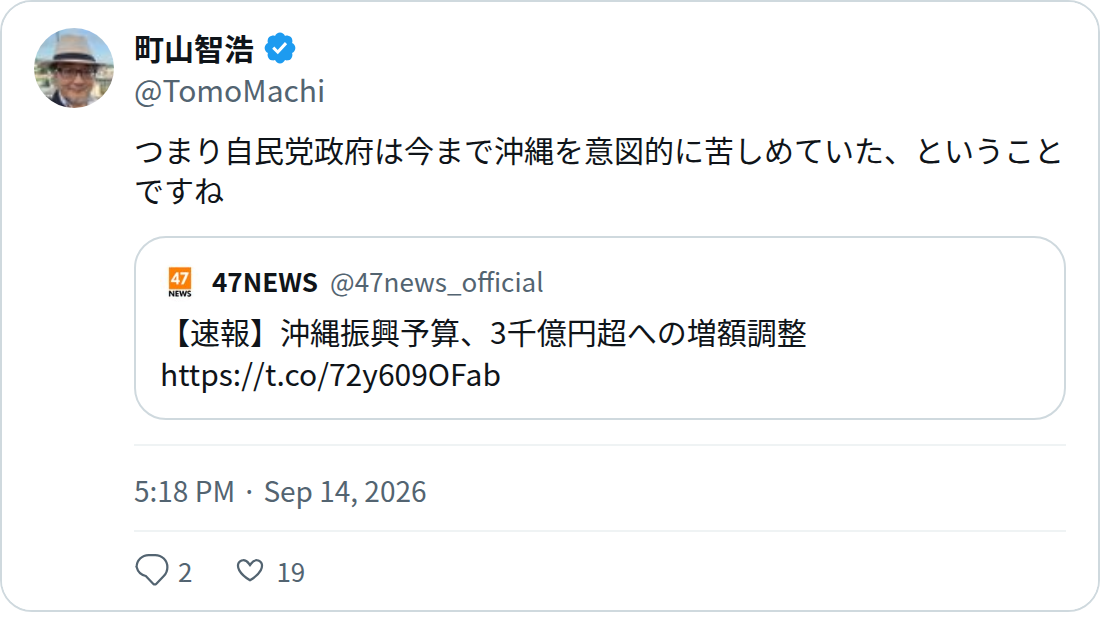
Task: Click the 3千億円超への増額調整 text in the quoted card
Action: tap(648, 334)
